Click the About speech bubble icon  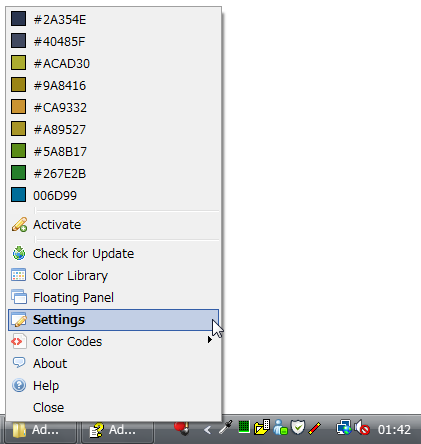19,363
